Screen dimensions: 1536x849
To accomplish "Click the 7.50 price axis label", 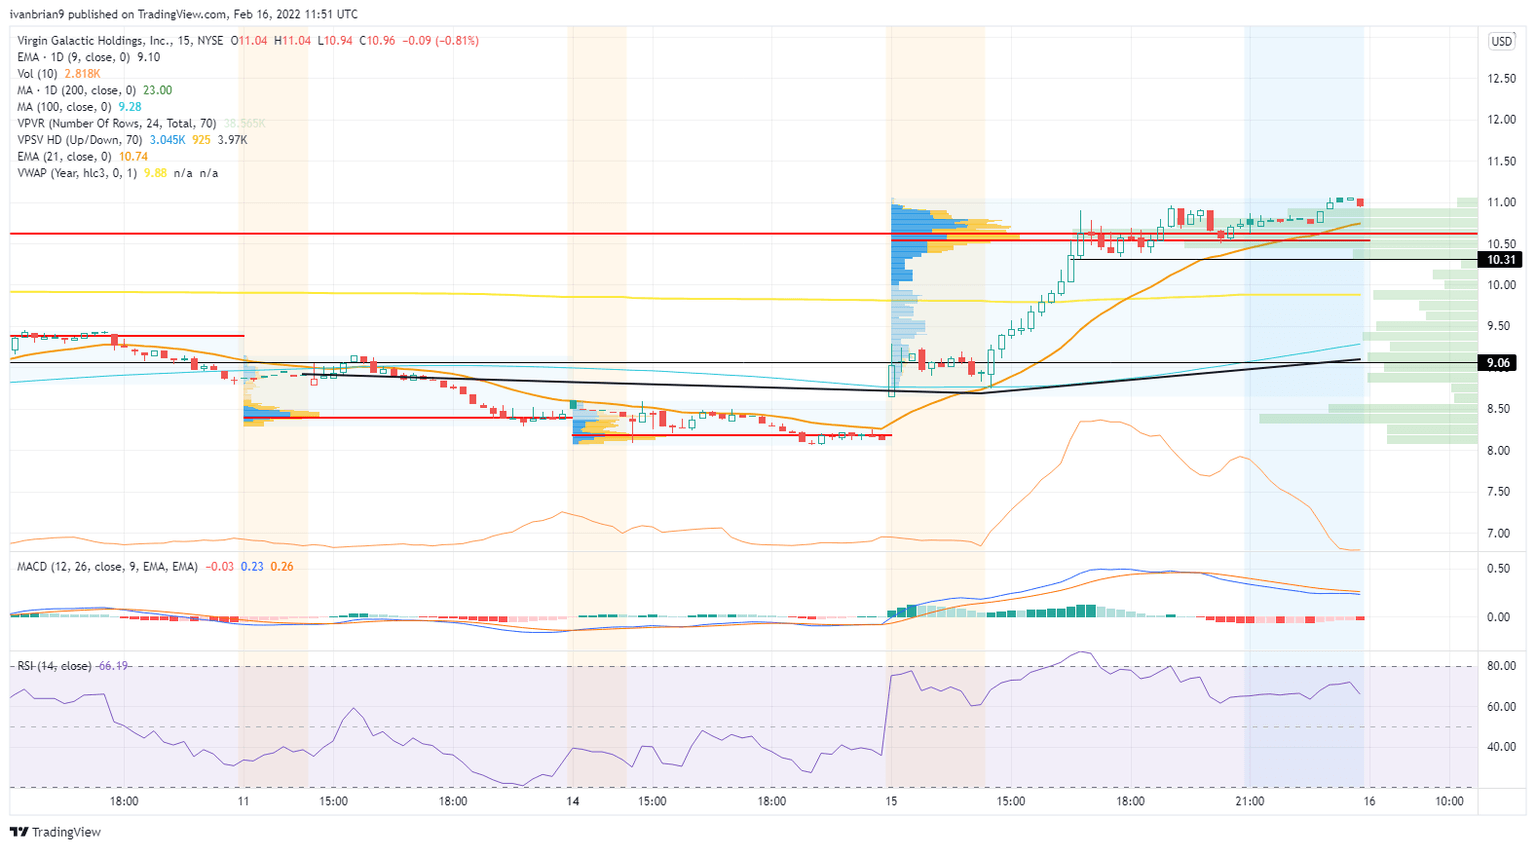I will click(1497, 492).
